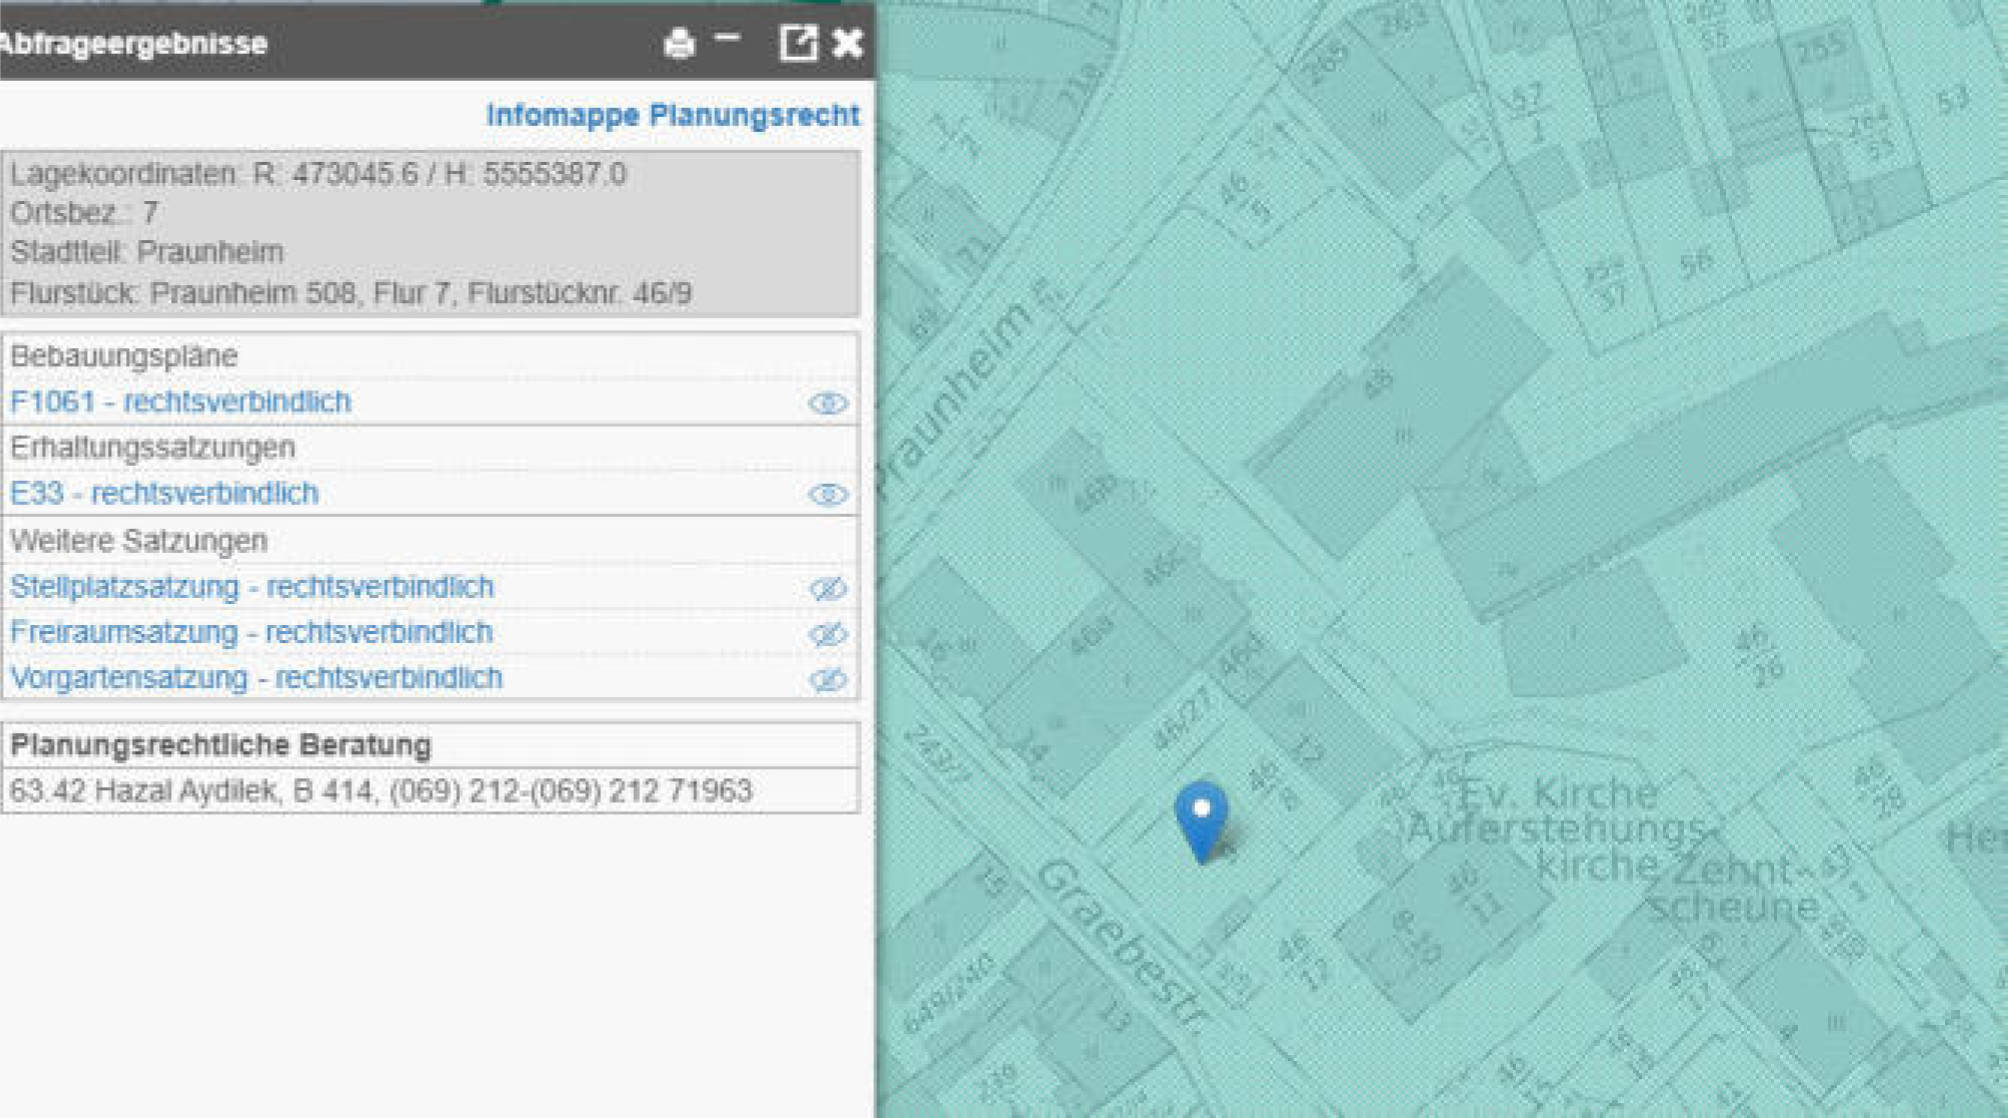Click Ev. Kirche Auferstehungskirche map label
This screenshot has width=2008, height=1118.
1560,828
